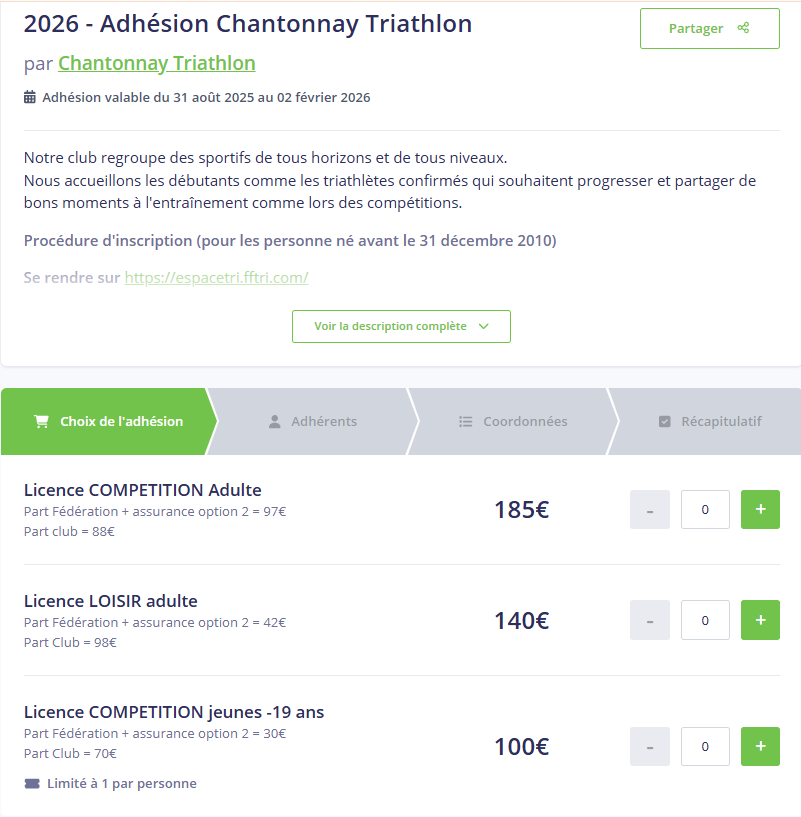Screen dimensions: 801x817
Task: Open the Chantonnay Triathlon organizer link
Action: [x=156, y=63]
